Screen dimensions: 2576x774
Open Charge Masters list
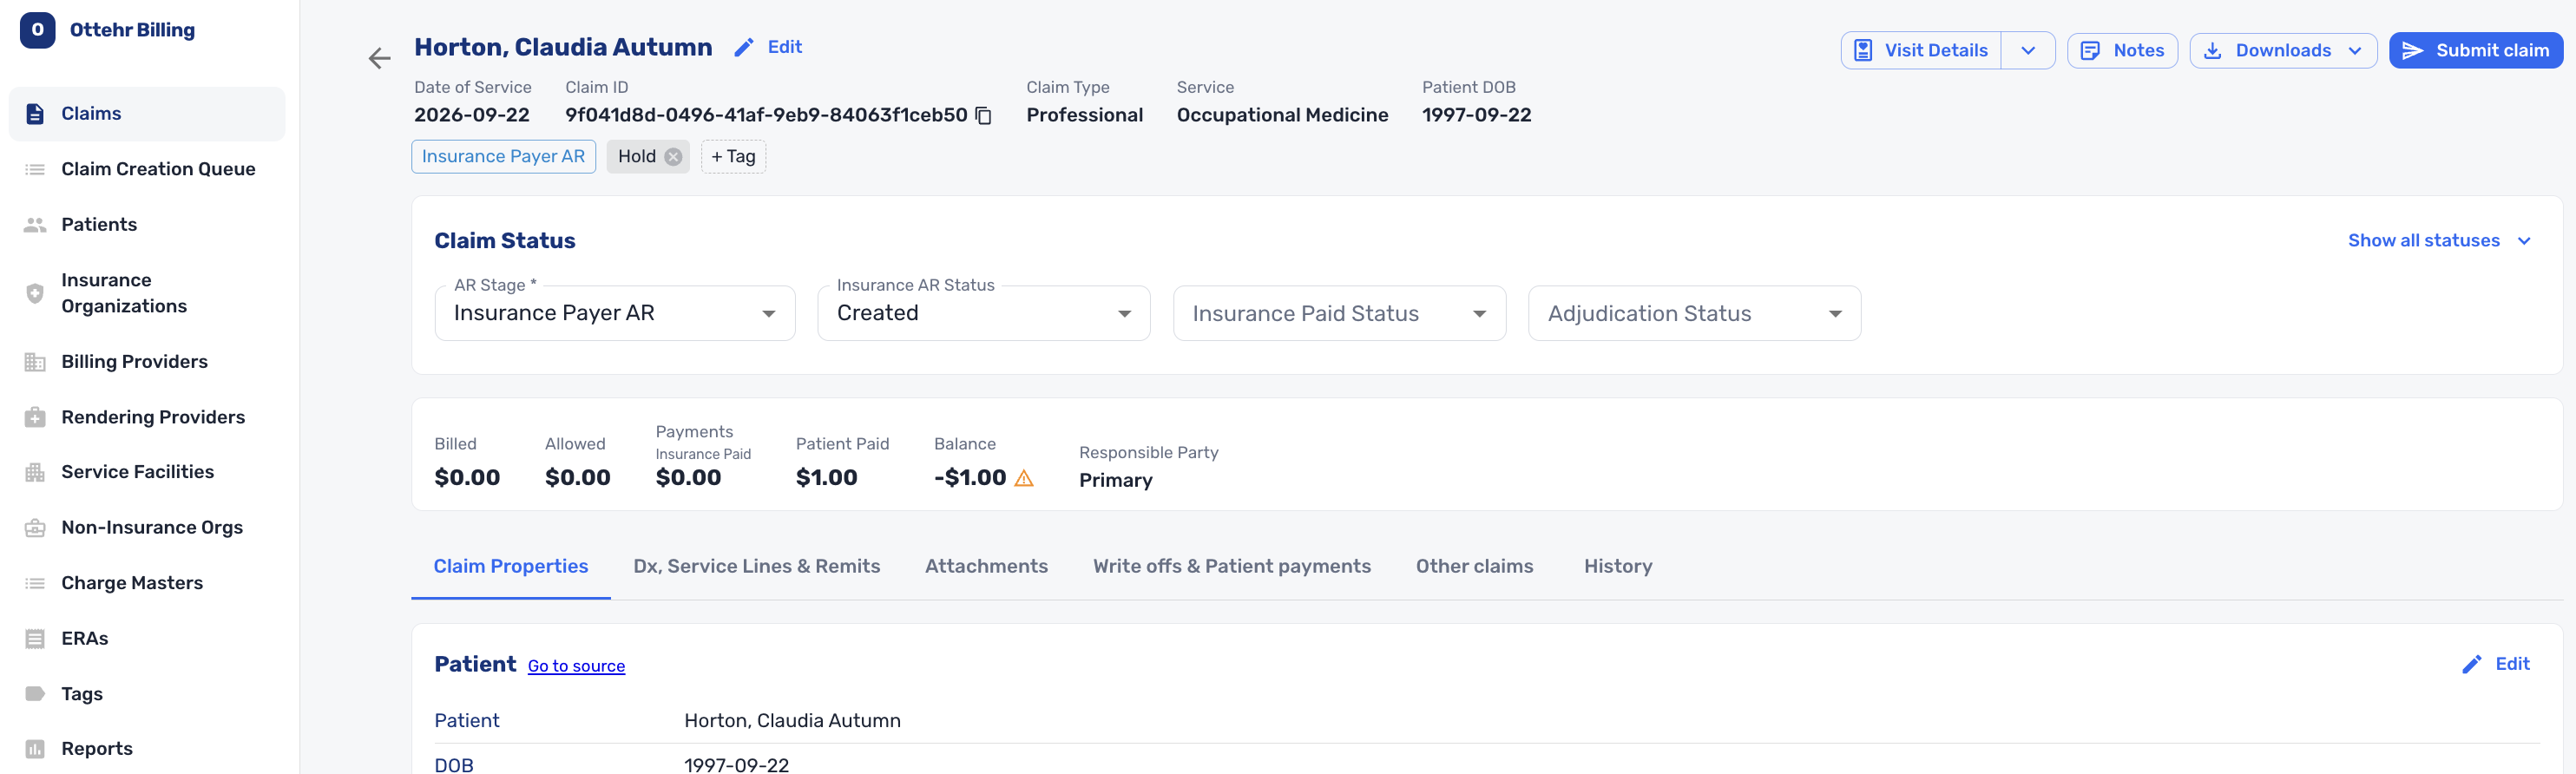tap(147, 583)
